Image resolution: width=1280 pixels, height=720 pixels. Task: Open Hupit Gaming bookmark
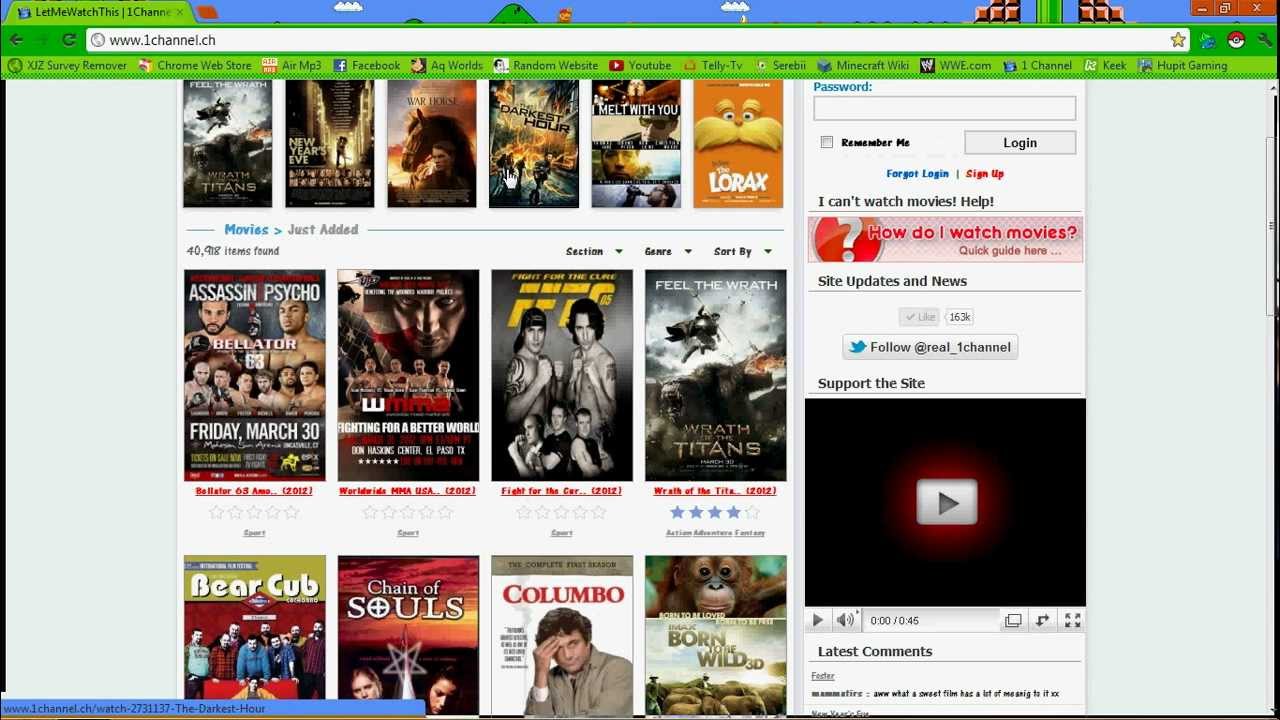pos(1182,66)
